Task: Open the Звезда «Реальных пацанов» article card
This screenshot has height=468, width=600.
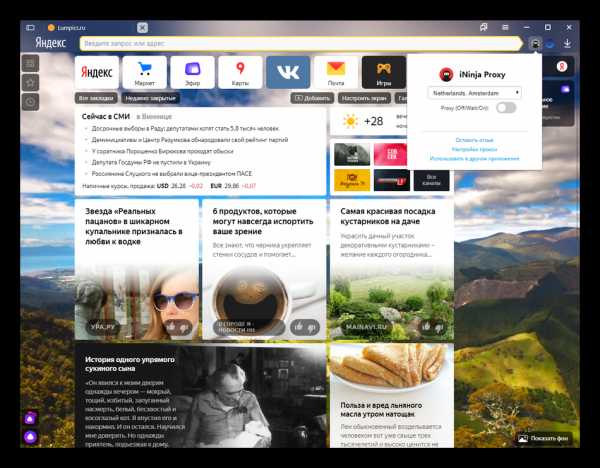Action: click(137, 269)
